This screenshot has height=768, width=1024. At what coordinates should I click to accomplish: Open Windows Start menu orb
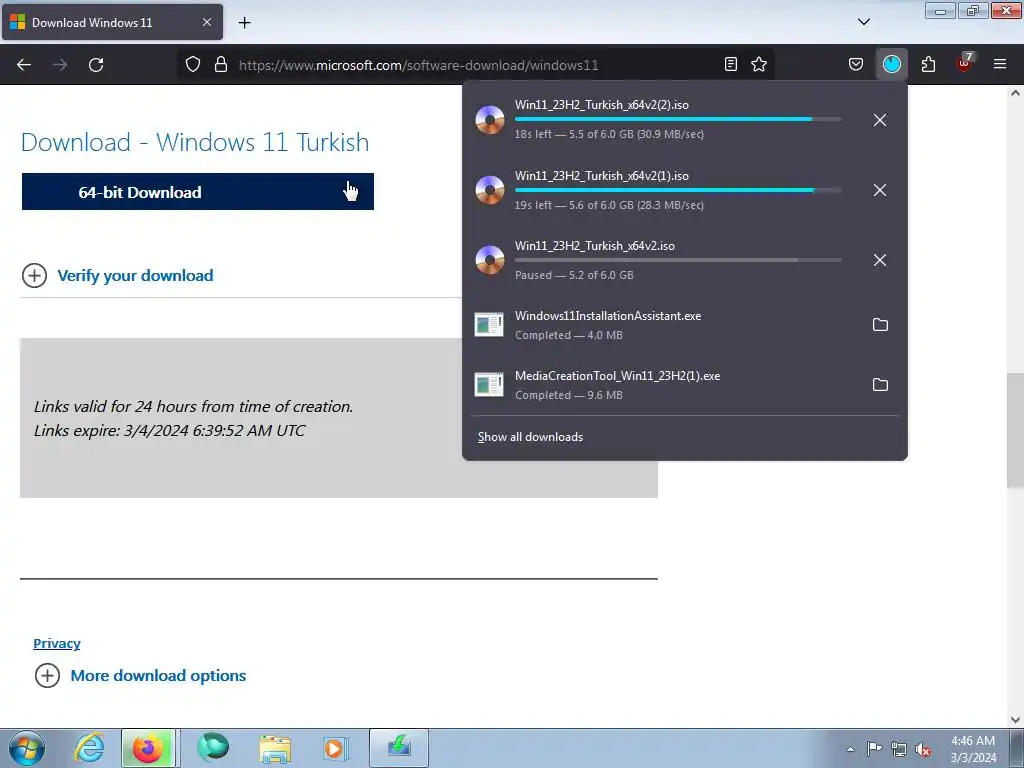click(27, 748)
